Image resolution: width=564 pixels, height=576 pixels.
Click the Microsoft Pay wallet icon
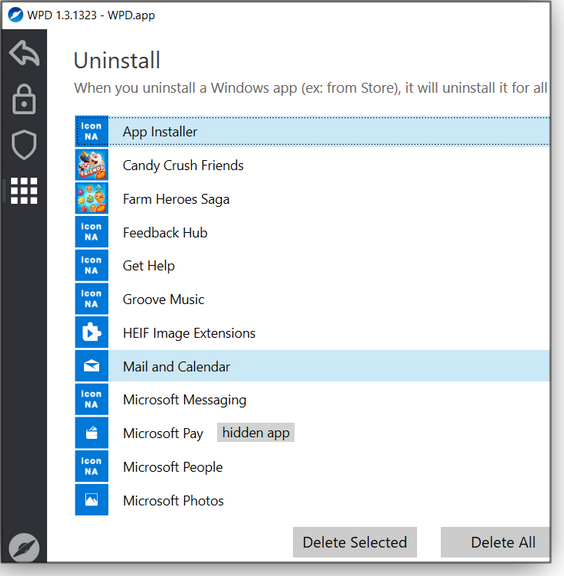(92, 433)
